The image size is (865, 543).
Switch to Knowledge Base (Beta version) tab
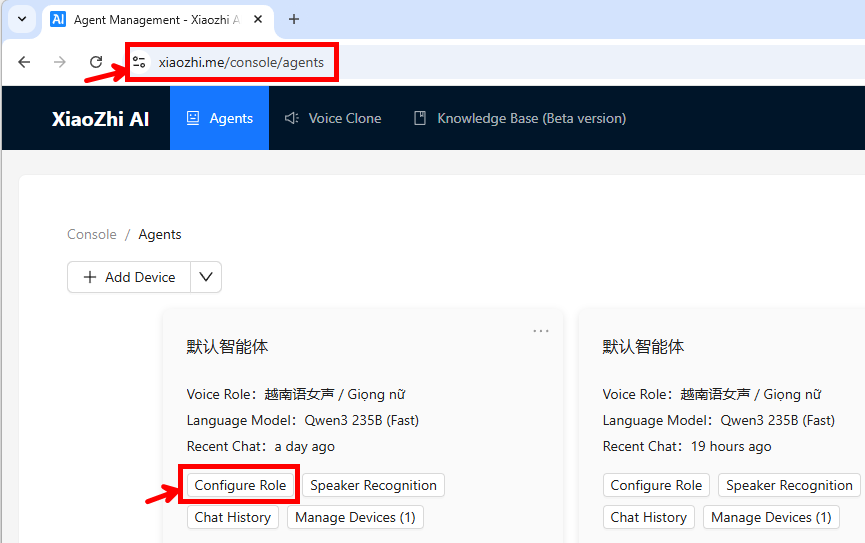(x=520, y=118)
